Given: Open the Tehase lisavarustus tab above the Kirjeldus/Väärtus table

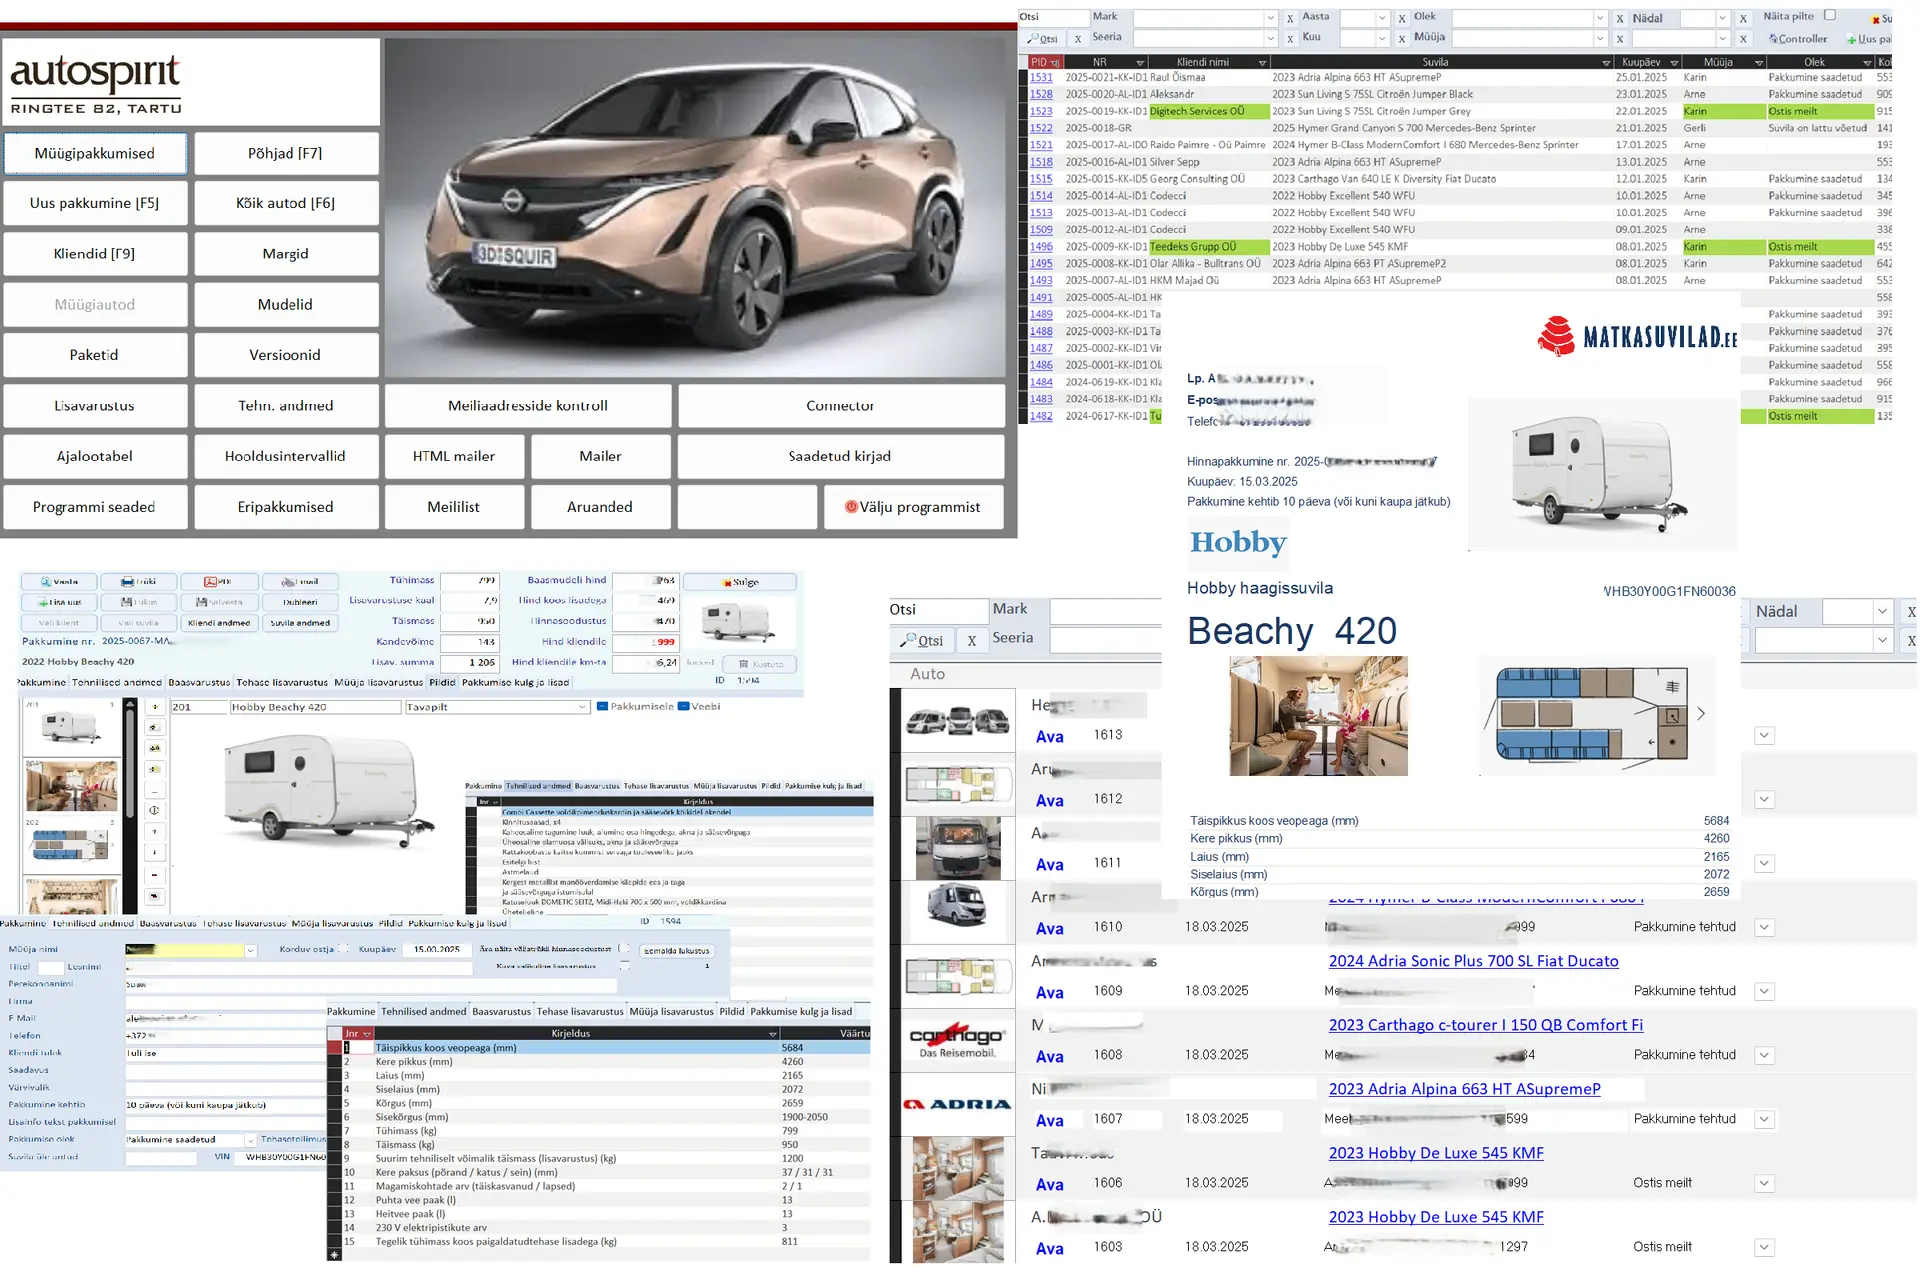Looking at the screenshot, I should 581,1012.
